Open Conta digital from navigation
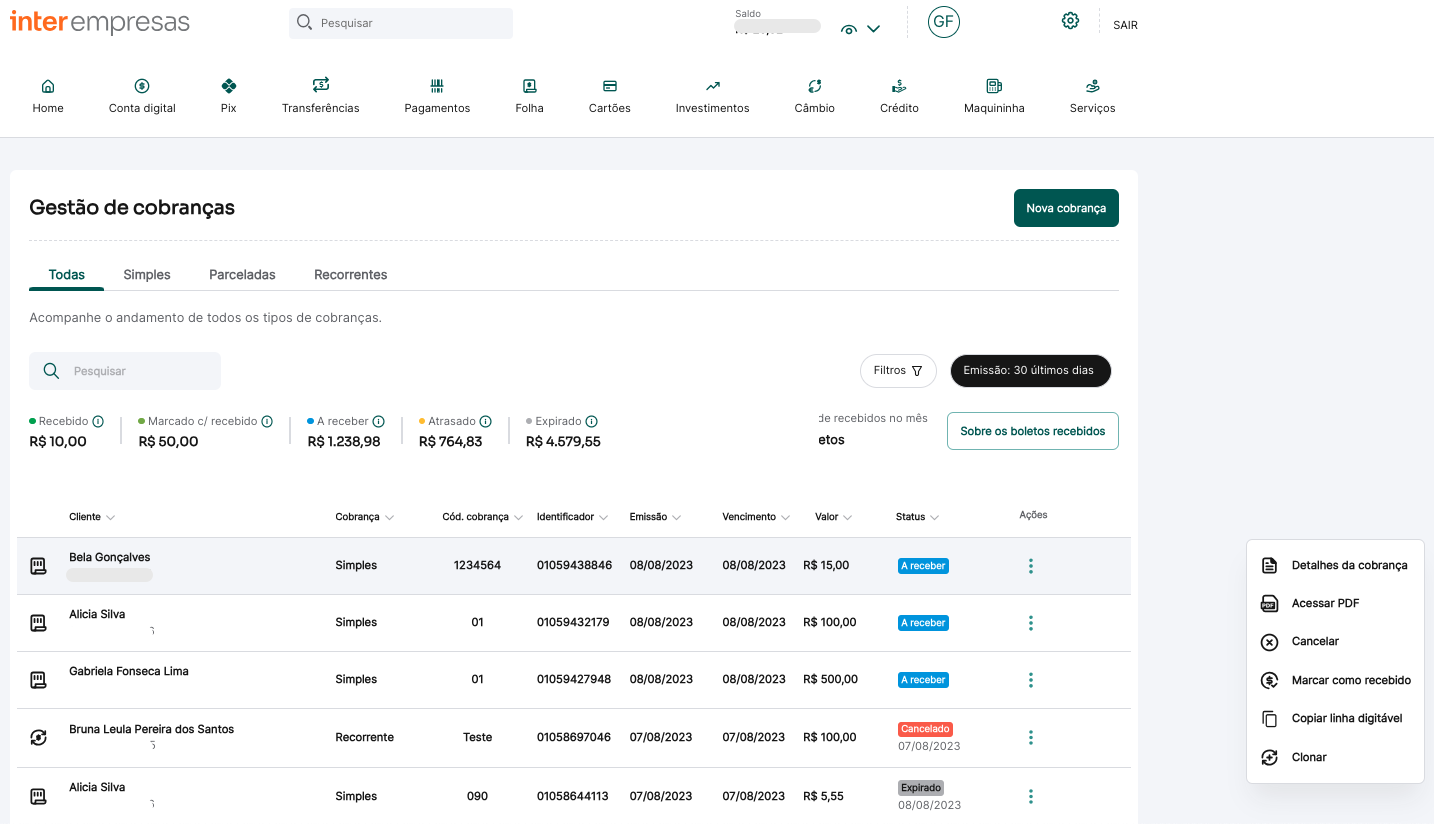 point(142,96)
